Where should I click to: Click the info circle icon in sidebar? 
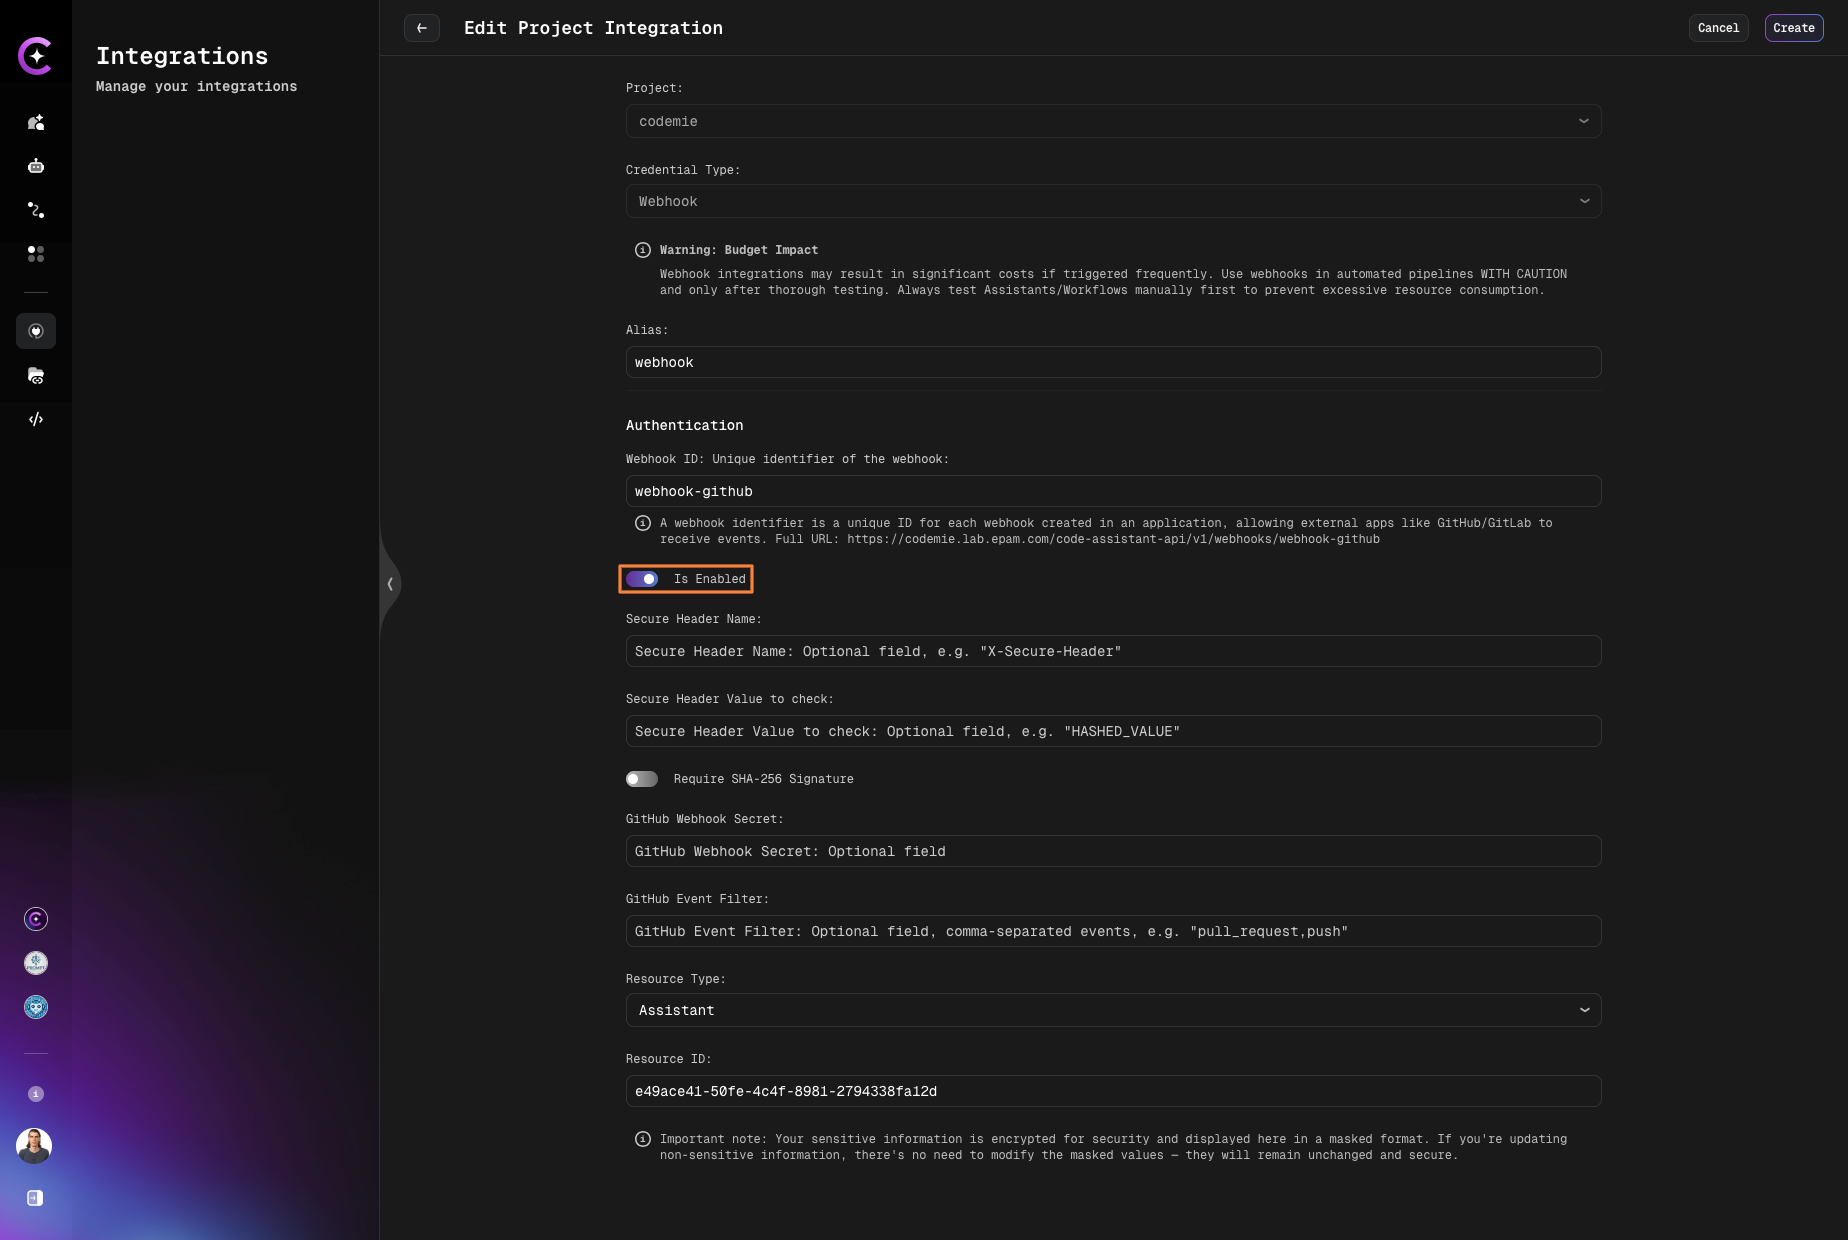[36, 1094]
